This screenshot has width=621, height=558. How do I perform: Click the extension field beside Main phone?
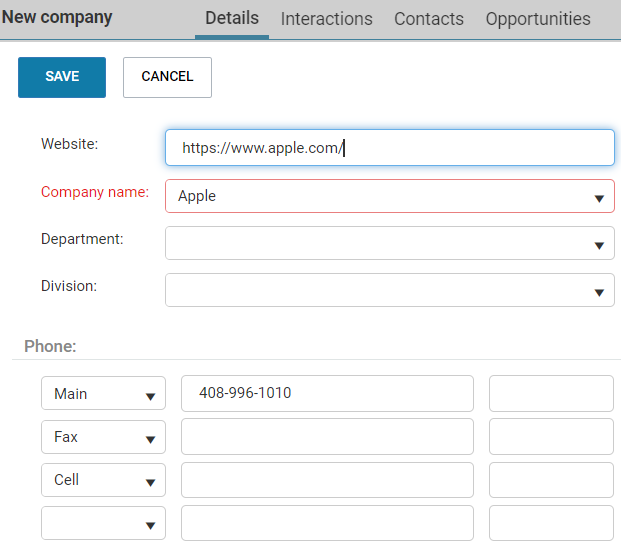tap(551, 394)
